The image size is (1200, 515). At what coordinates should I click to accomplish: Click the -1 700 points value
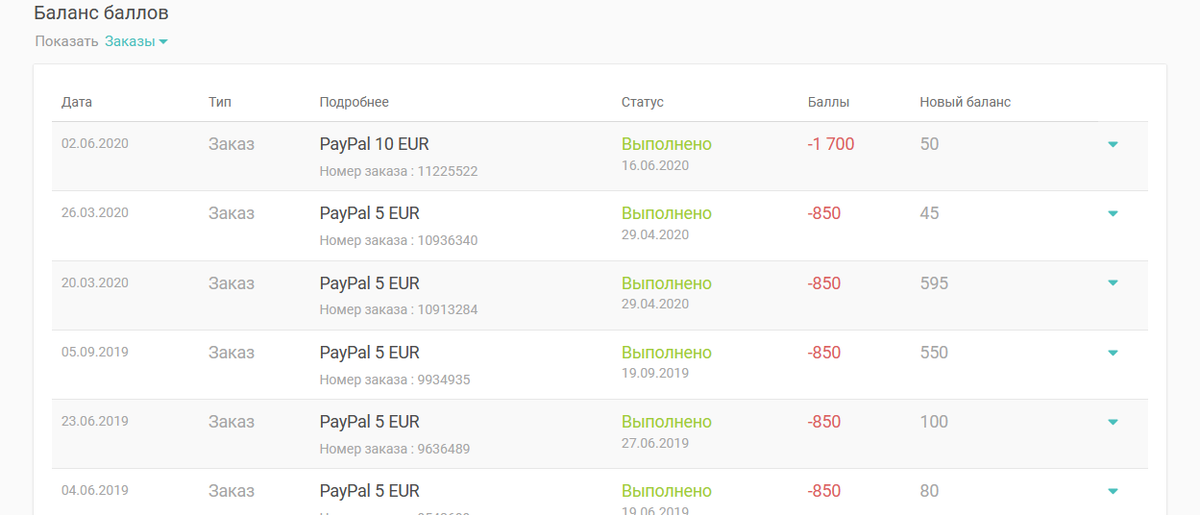coord(831,144)
